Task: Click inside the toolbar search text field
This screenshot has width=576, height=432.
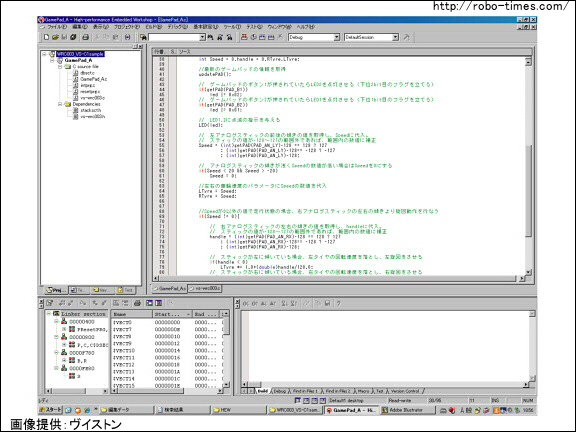Action: click(x=174, y=37)
